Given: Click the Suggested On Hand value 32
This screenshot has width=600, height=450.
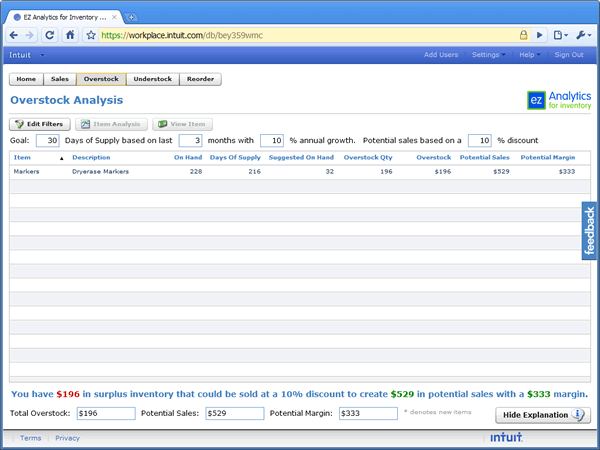Looking at the screenshot, I should pos(329,171).
